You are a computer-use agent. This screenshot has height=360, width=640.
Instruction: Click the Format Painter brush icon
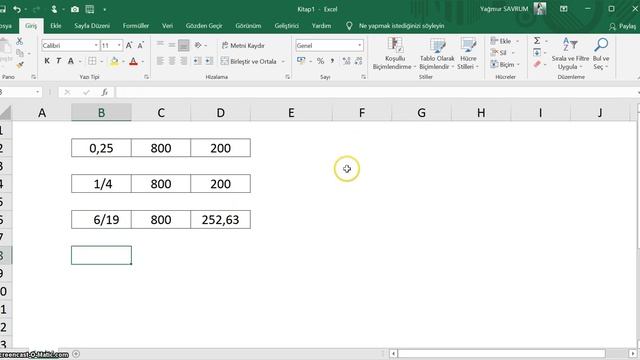20,65
